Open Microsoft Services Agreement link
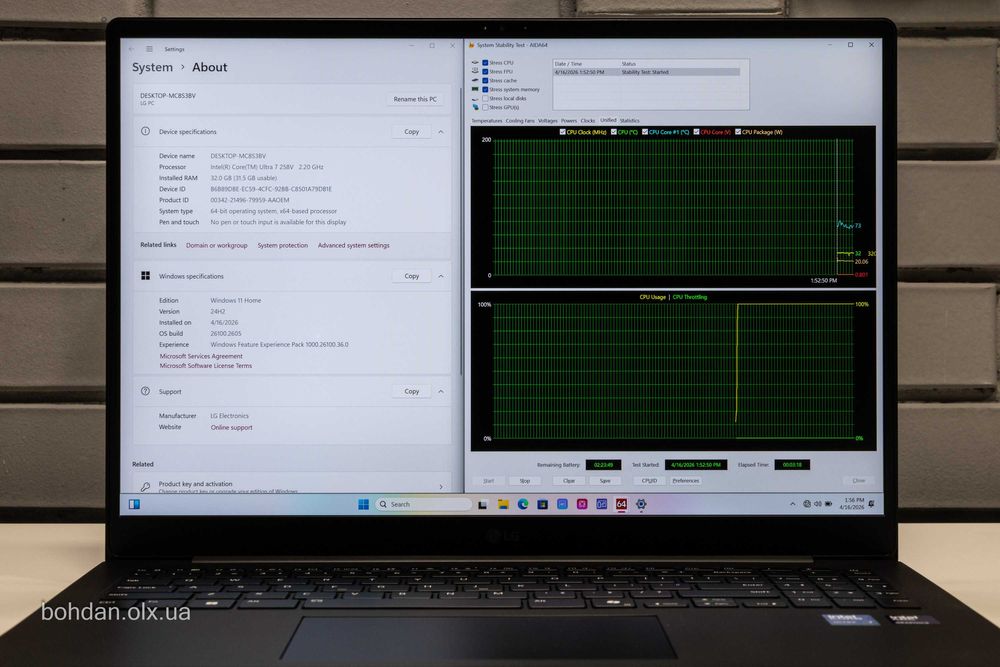This screenshot has width=1000, height=667. click(201, 356)
